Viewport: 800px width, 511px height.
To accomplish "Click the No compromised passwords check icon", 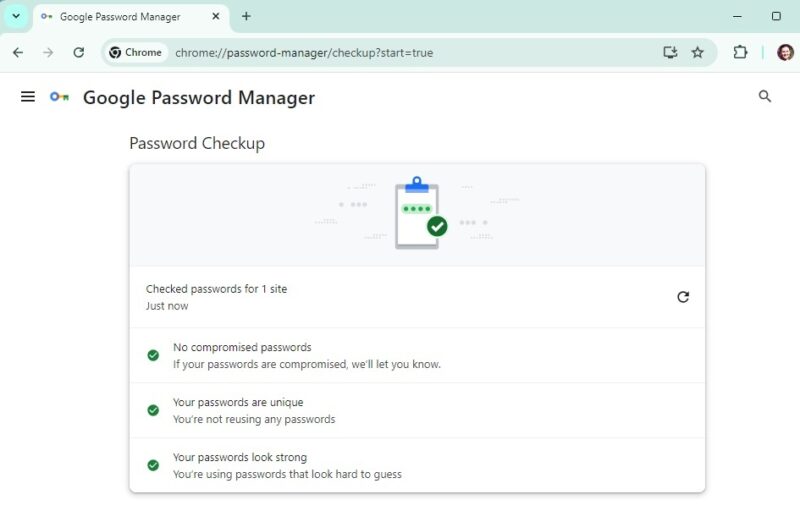I will [x=153, y=355].
